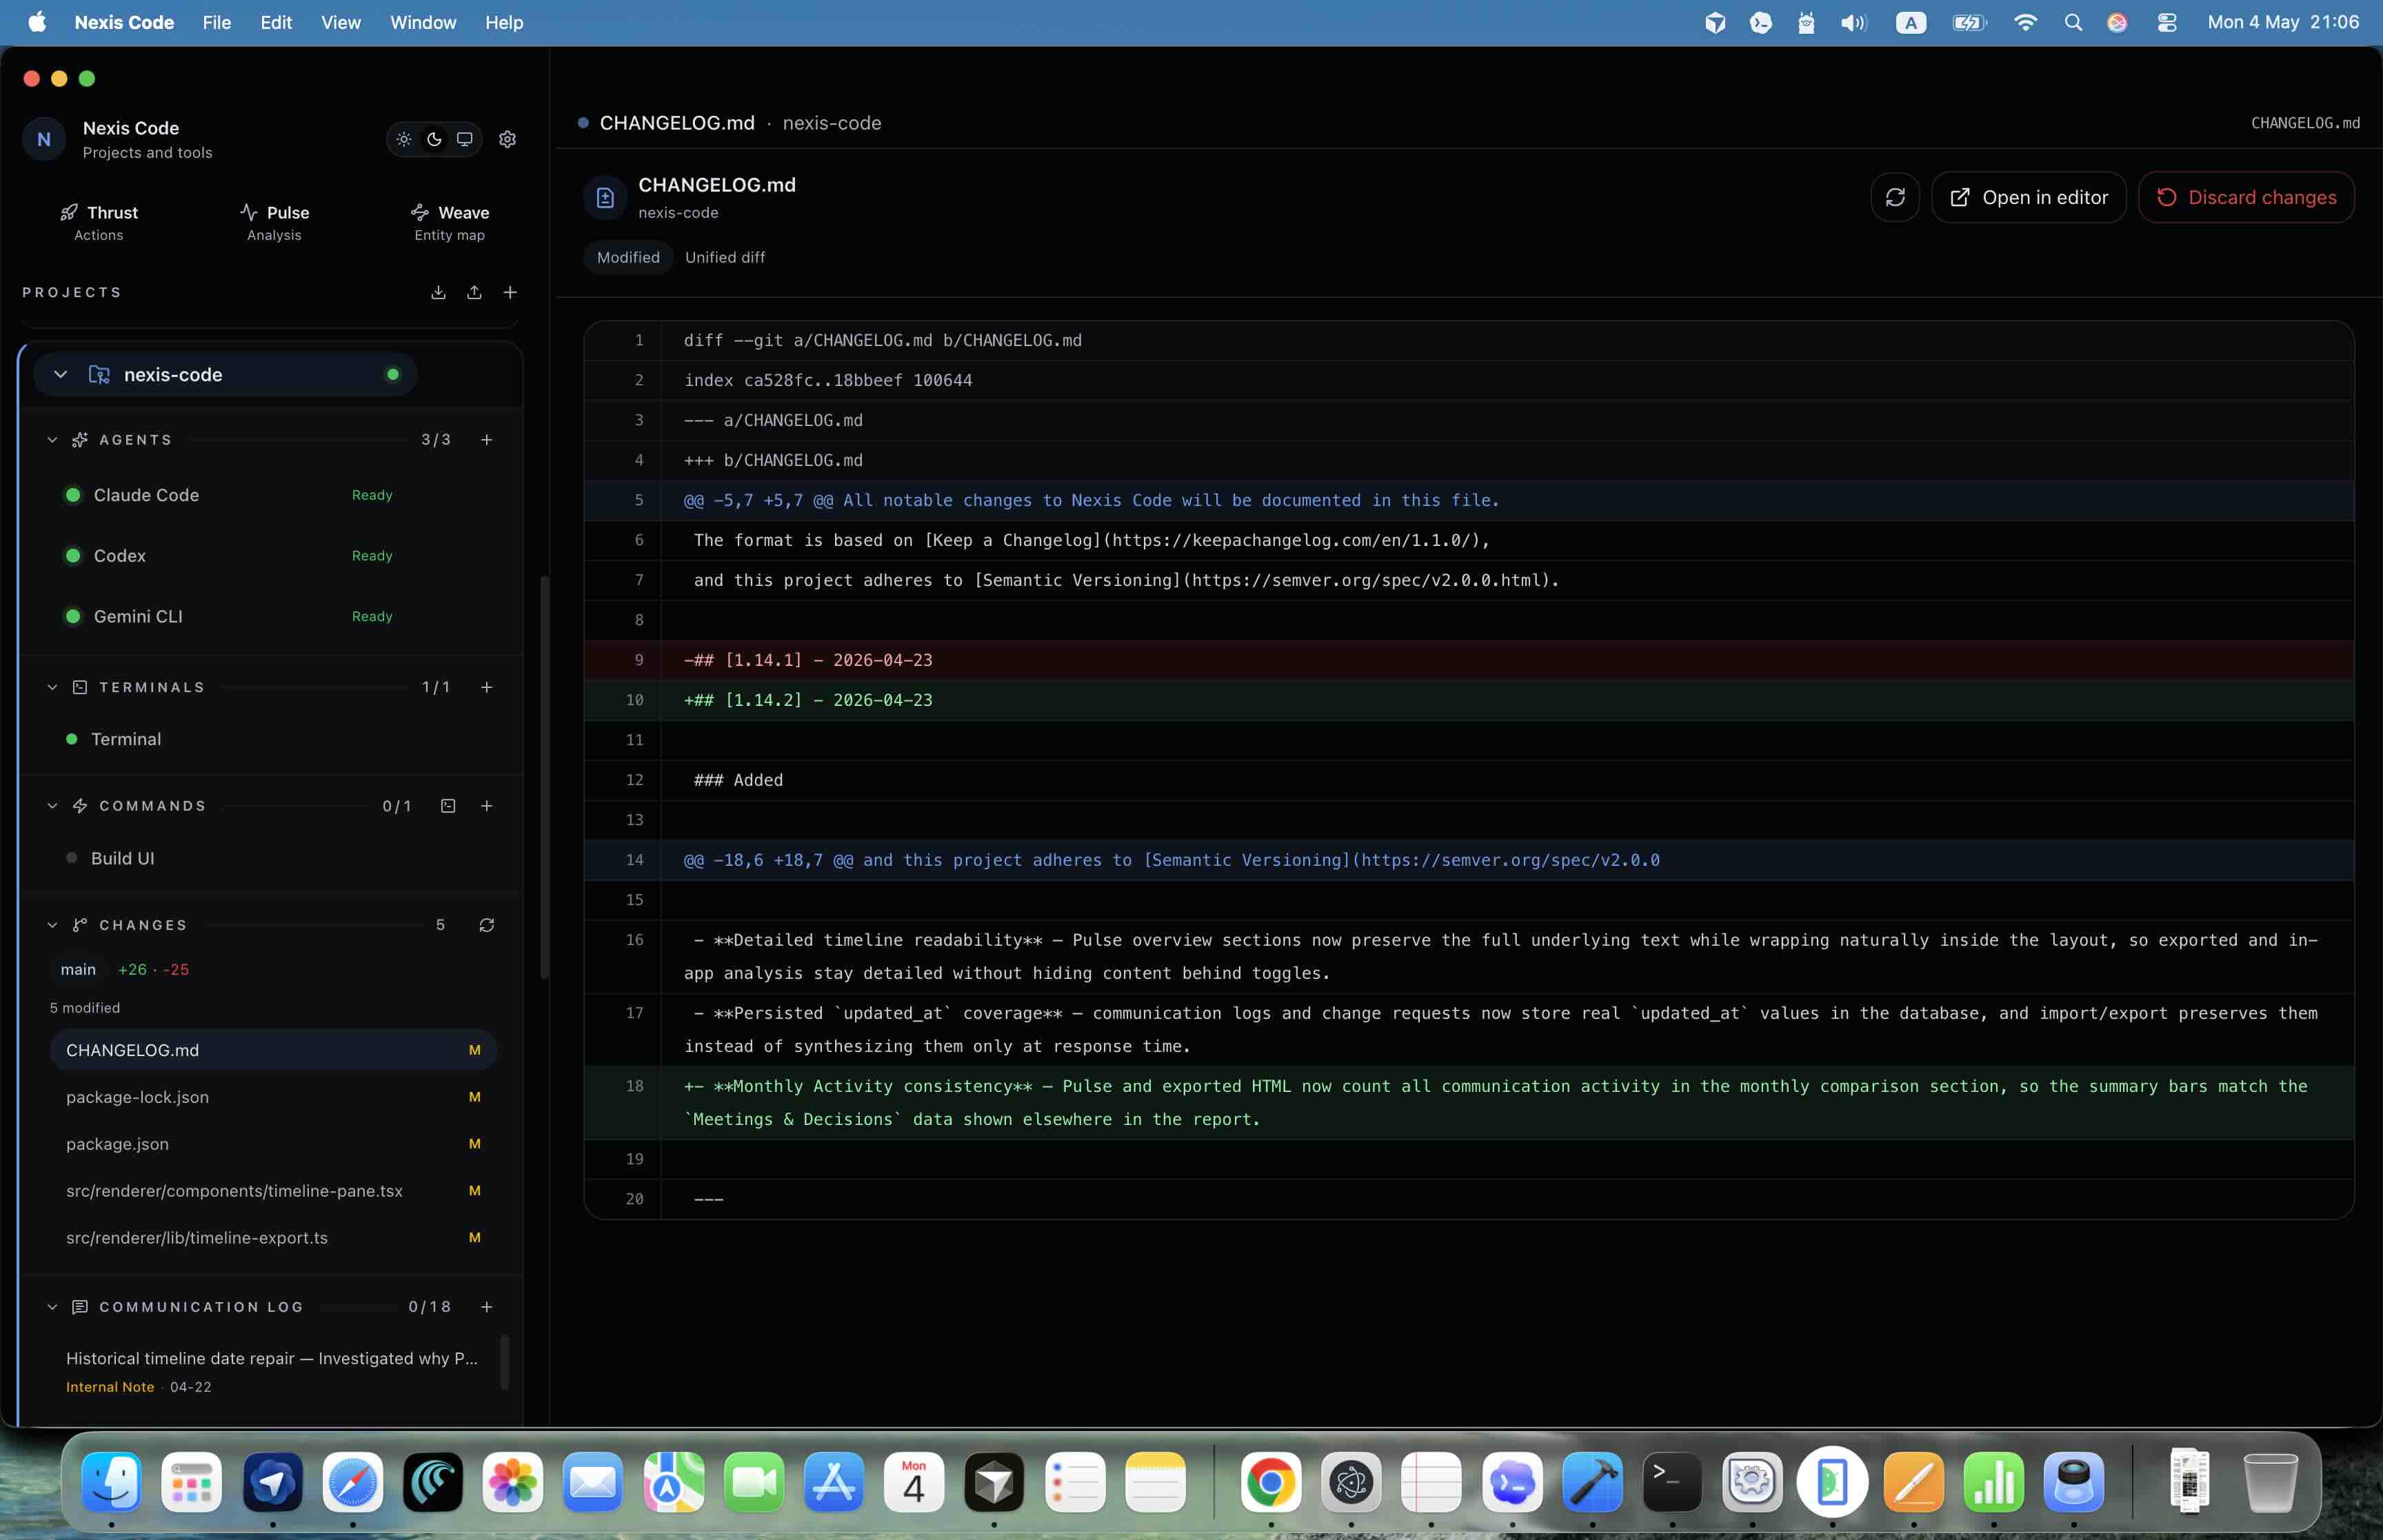
Task: Open timeline-export.ts change
Action: tap(273, 1238)
